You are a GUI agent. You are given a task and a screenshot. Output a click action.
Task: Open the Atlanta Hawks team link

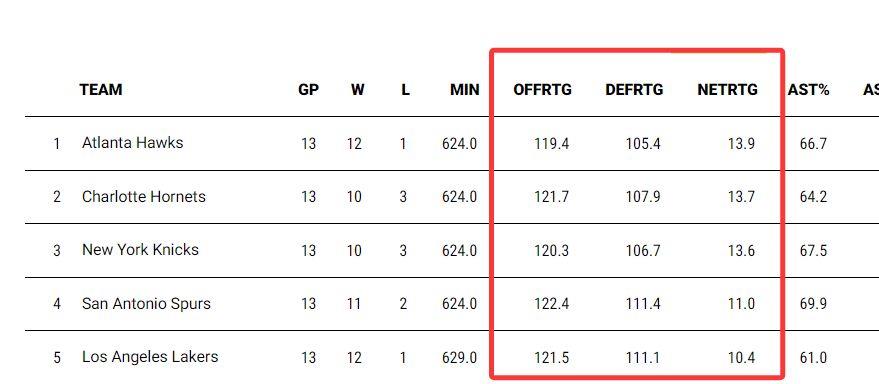(x=132, y=143)
